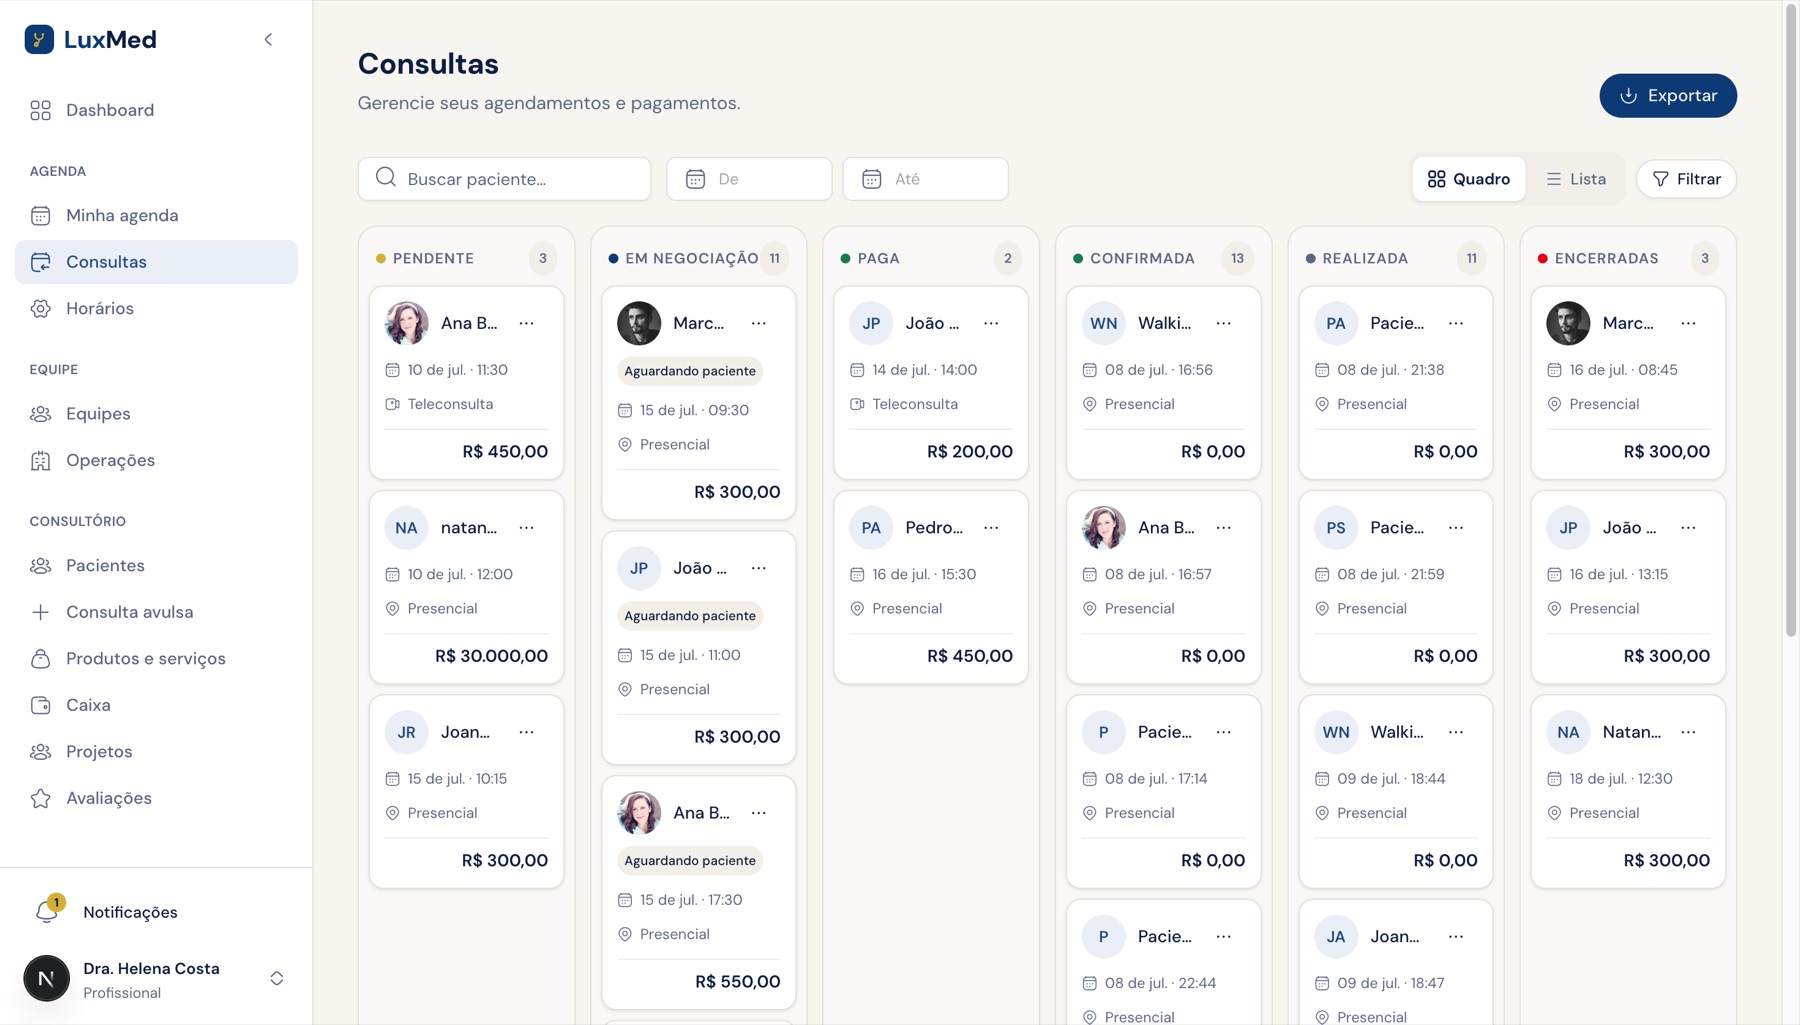Open options on João Paga card
Screen dimensions: 1800x1025
click(x=991, y=323)
